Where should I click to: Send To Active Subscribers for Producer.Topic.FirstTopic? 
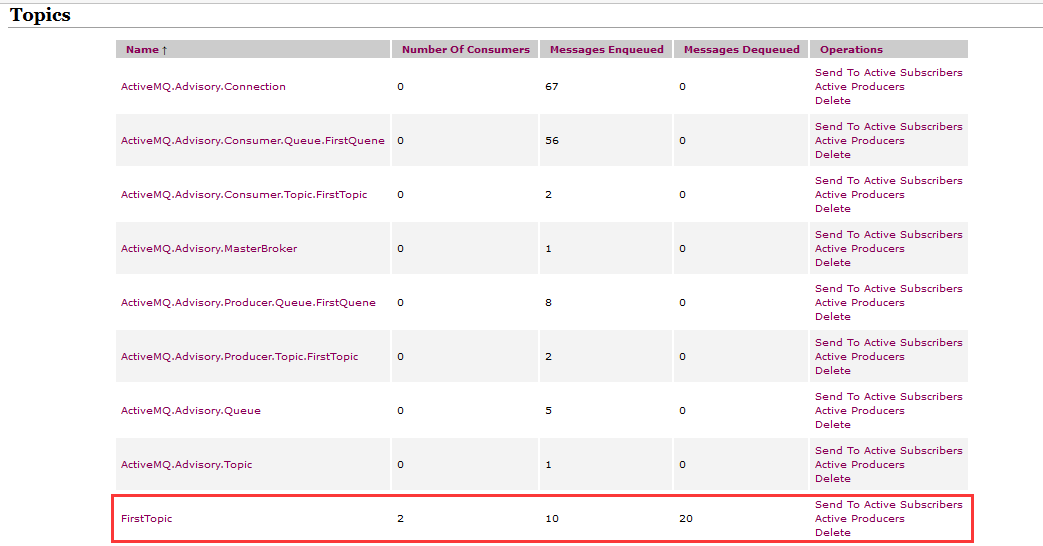pos(889,342)
